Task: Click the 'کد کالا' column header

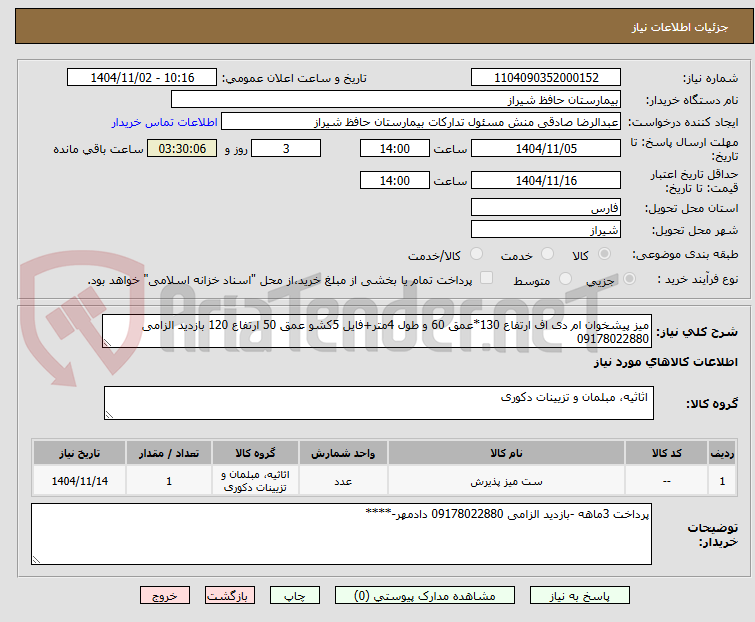Action: 666,453
